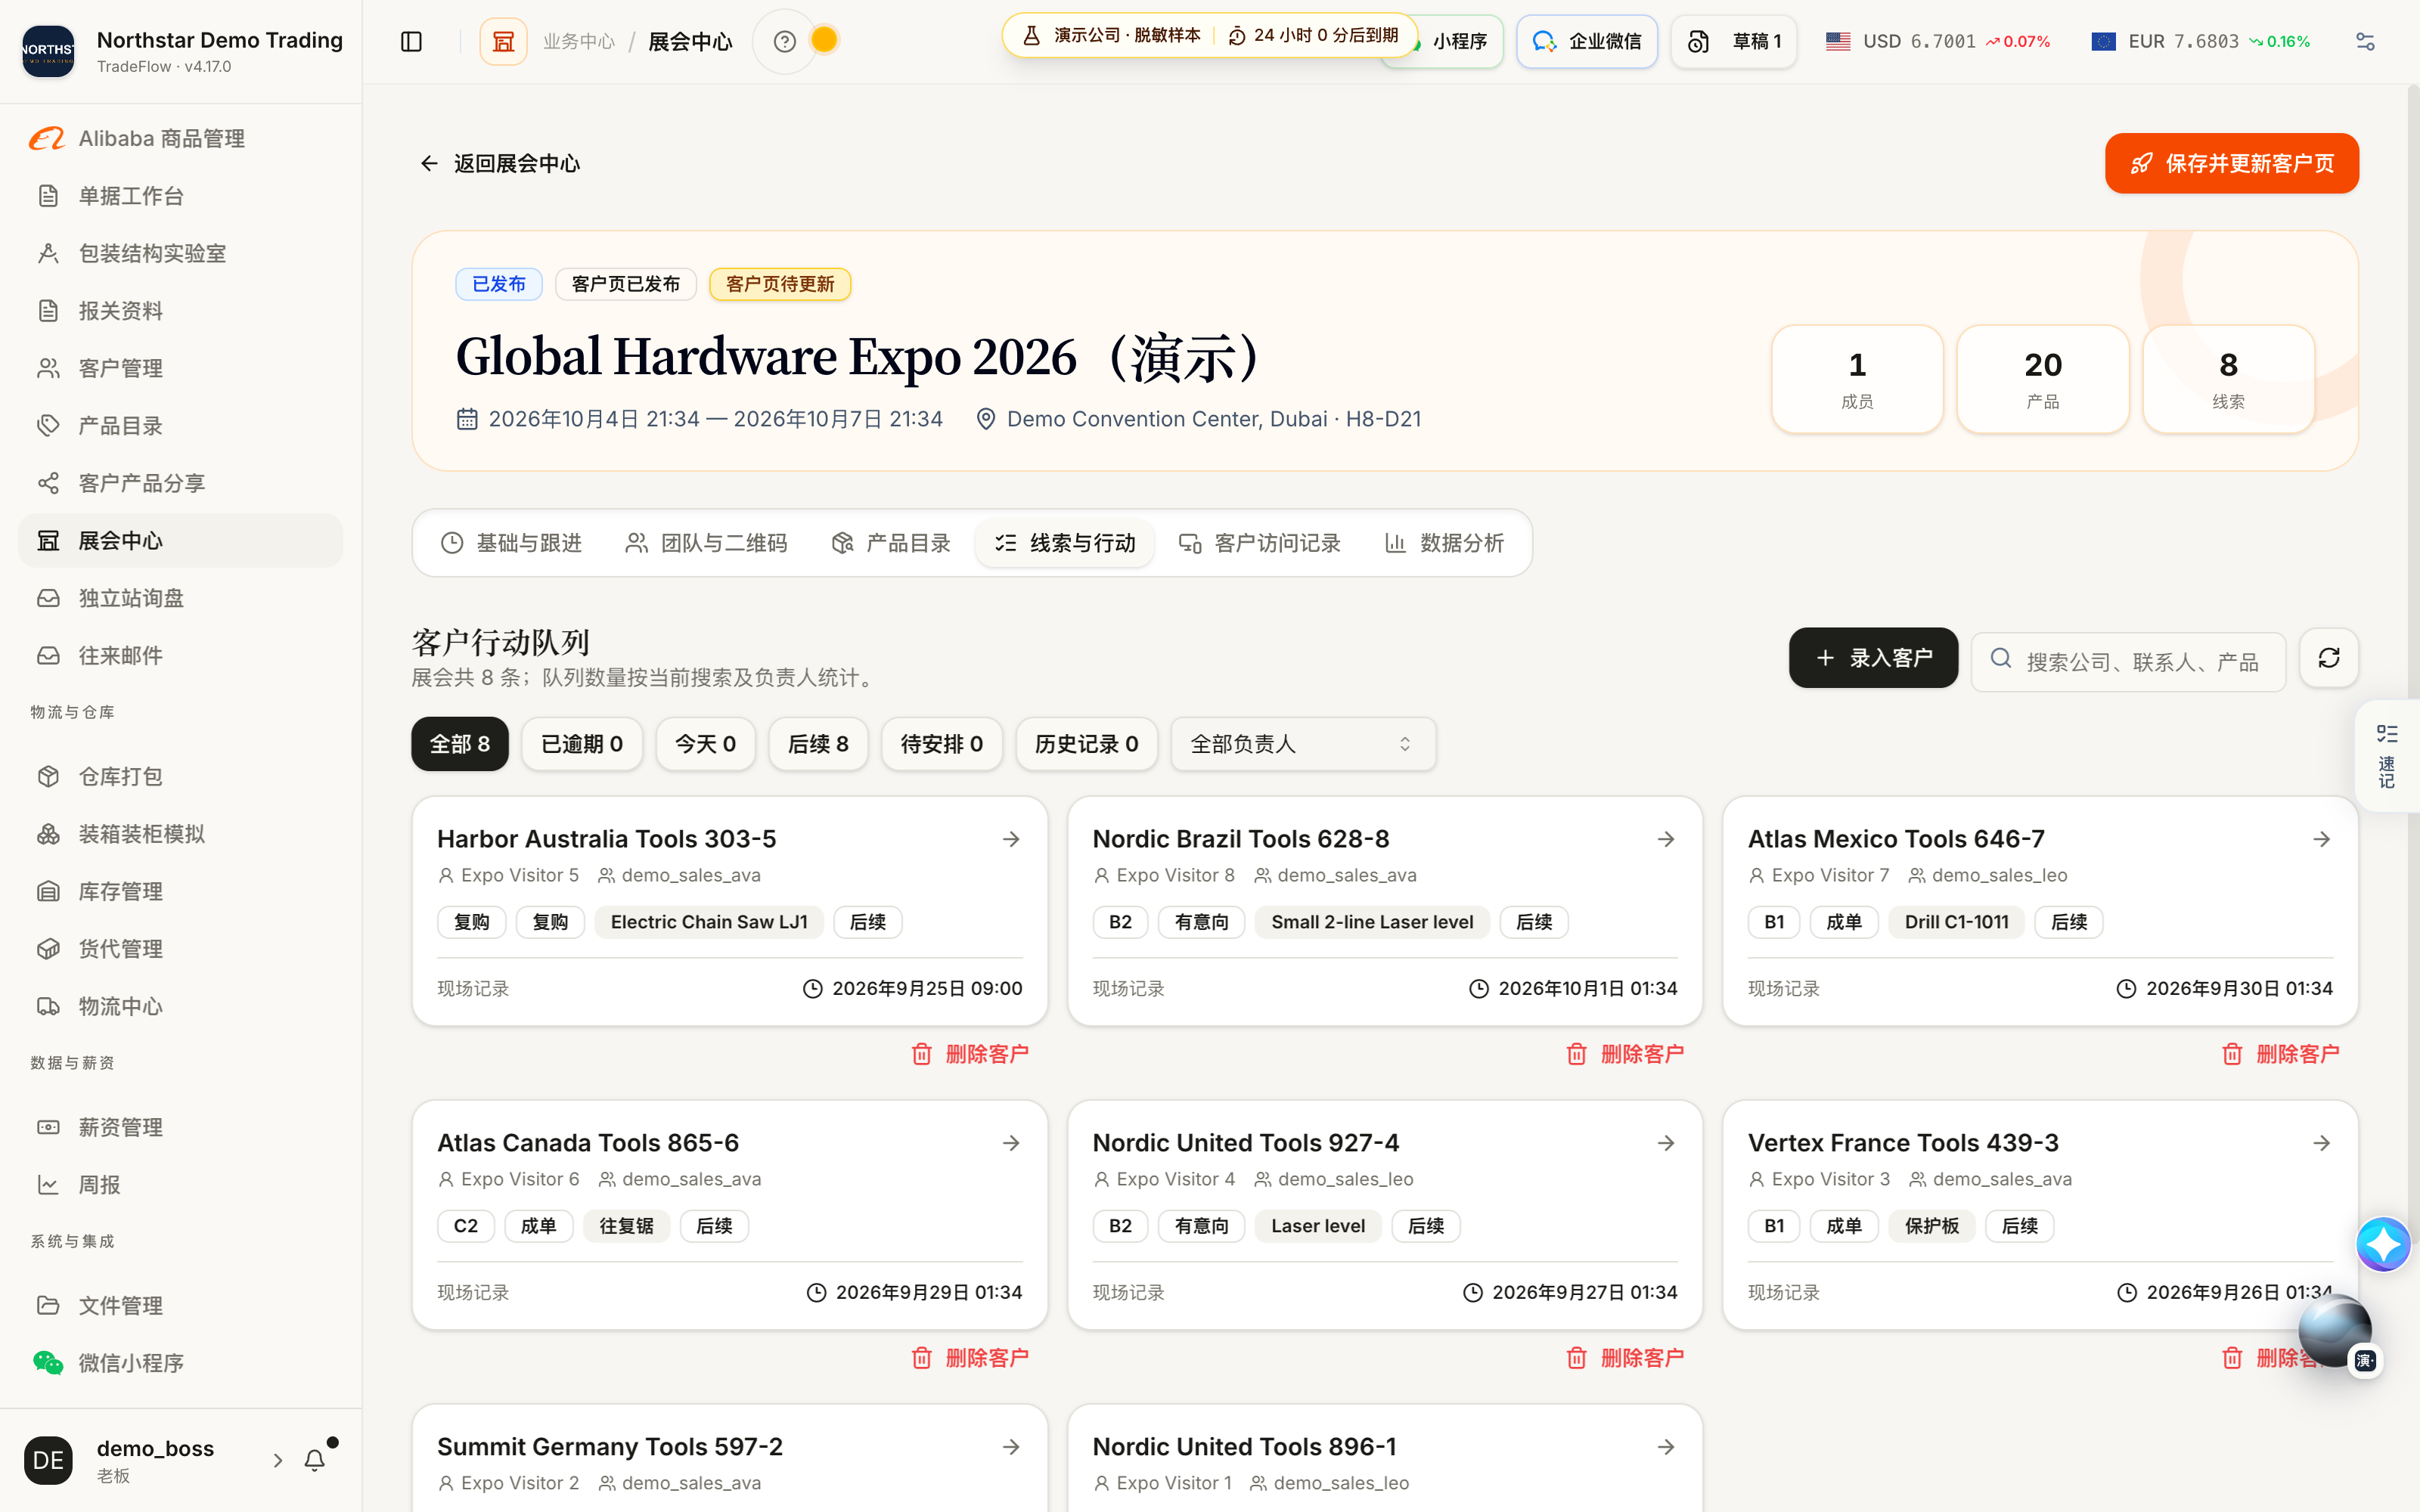Open the blue AI assistant floating icon
Viewport: 2420px width, 1512px height.
(2383, 1244)
